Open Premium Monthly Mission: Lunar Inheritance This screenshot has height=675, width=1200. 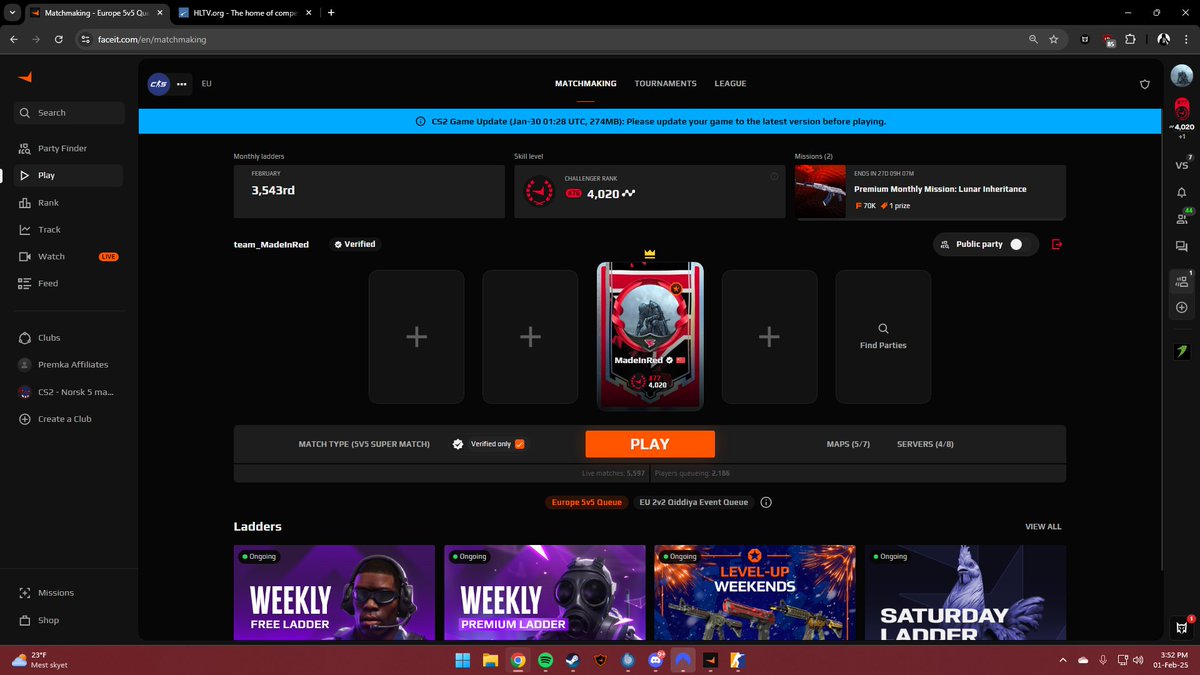click(930, 192)
